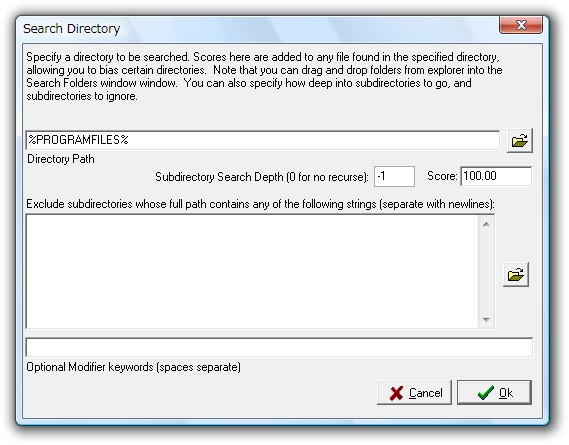The height and width of the screenshot is (445, 569).
Task: Click folder icon next to the exclusion list
Action: [x=516, y=274]
